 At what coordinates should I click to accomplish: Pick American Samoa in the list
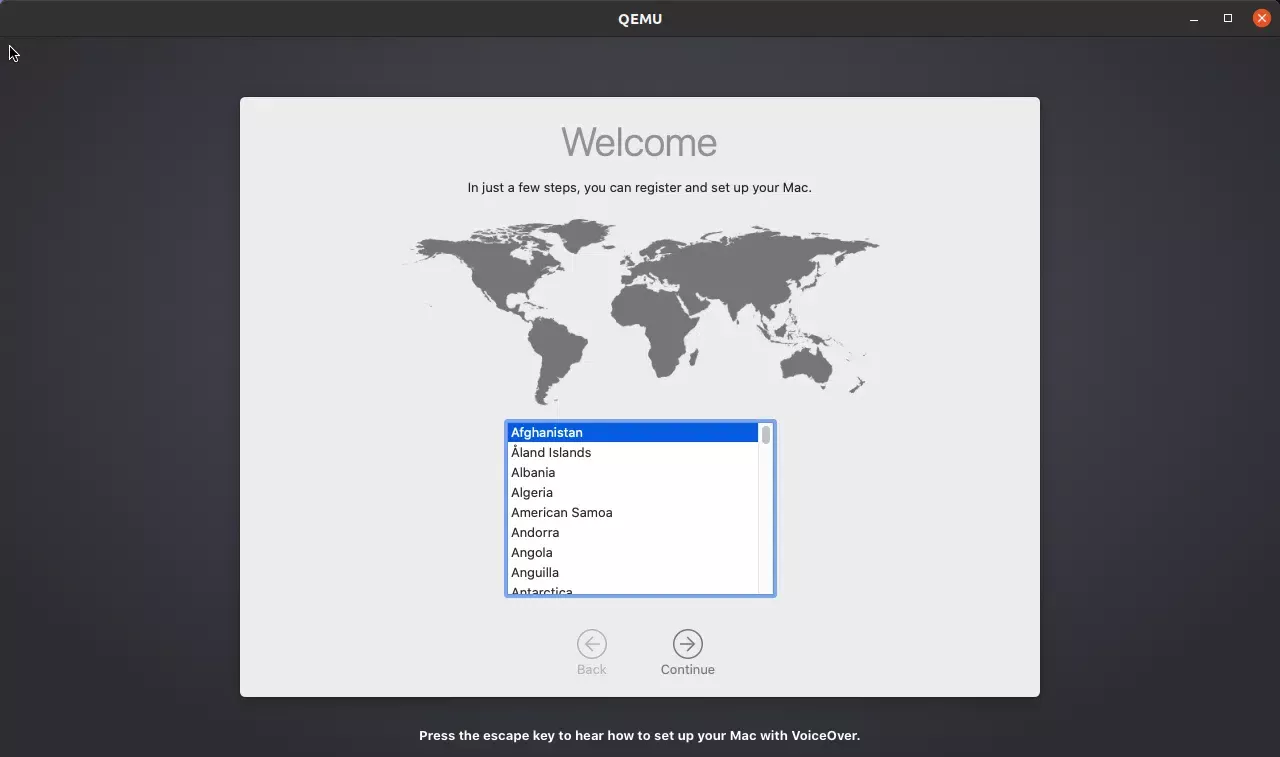632,513
